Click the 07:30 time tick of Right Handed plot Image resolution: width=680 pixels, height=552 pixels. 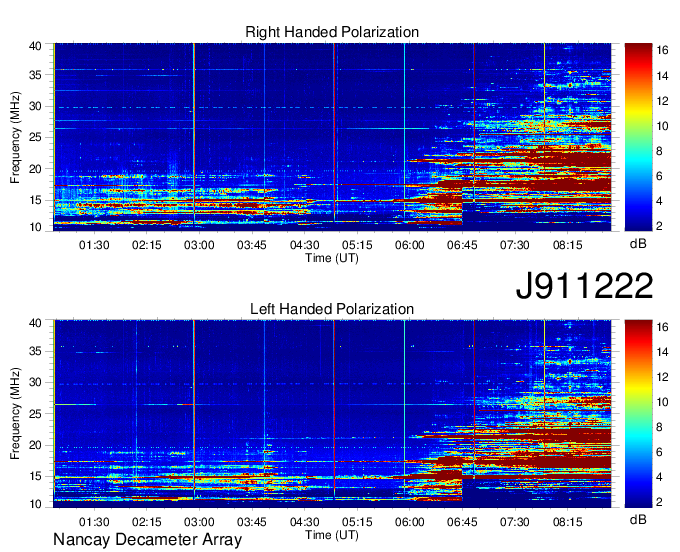515,245
